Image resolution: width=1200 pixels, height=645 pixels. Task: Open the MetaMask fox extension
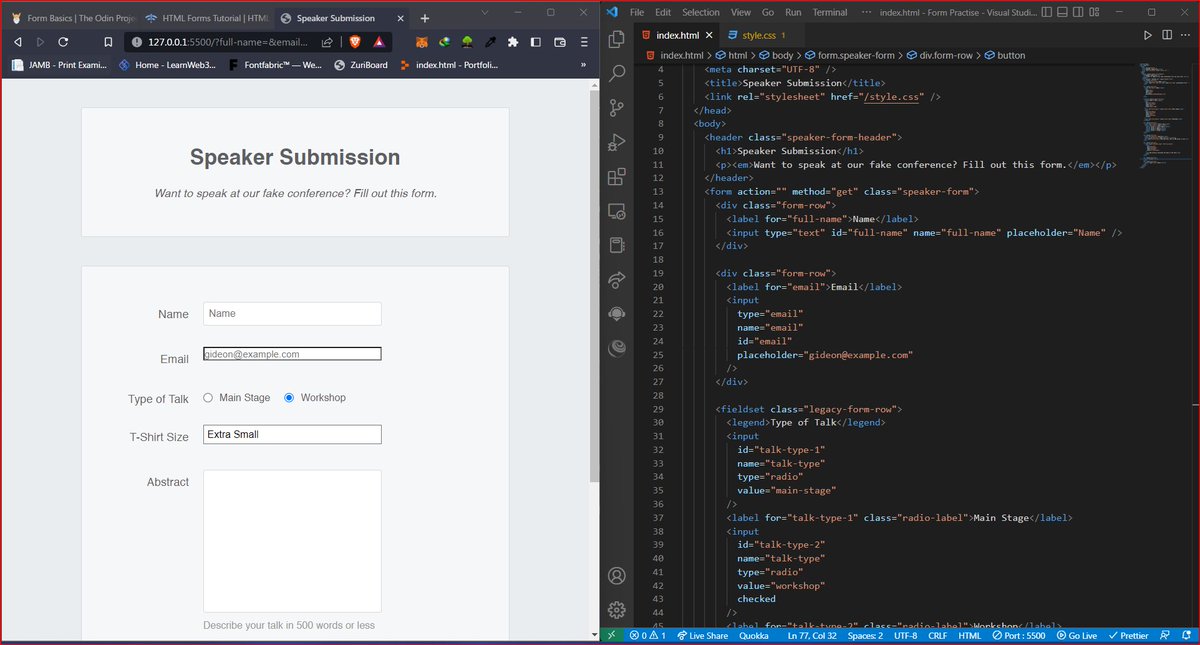[422, 42]
